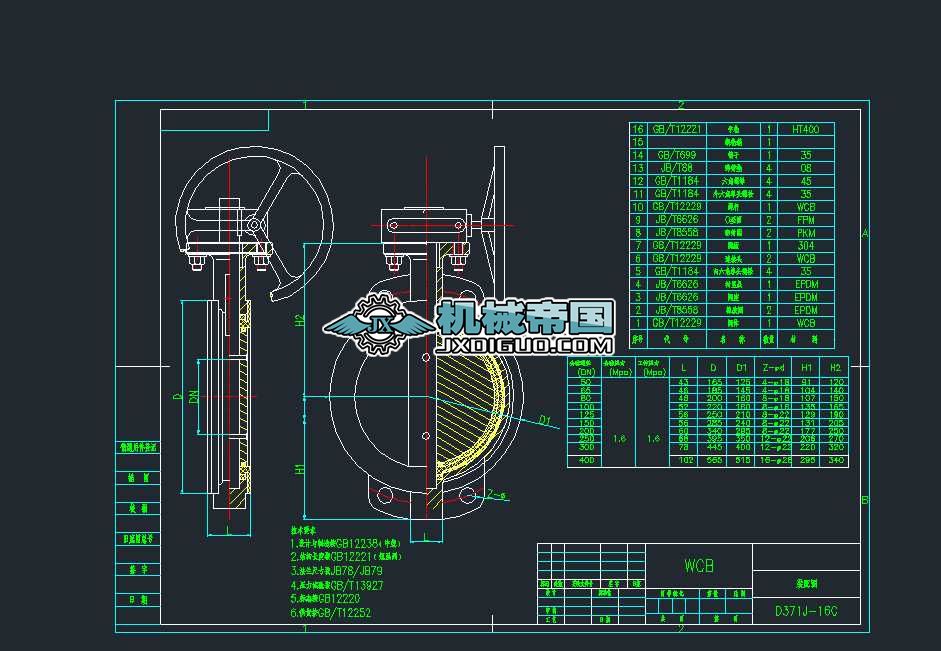941x651 pixels.
Task: Click GB/T12229 code in row 6
Action: 677,259
